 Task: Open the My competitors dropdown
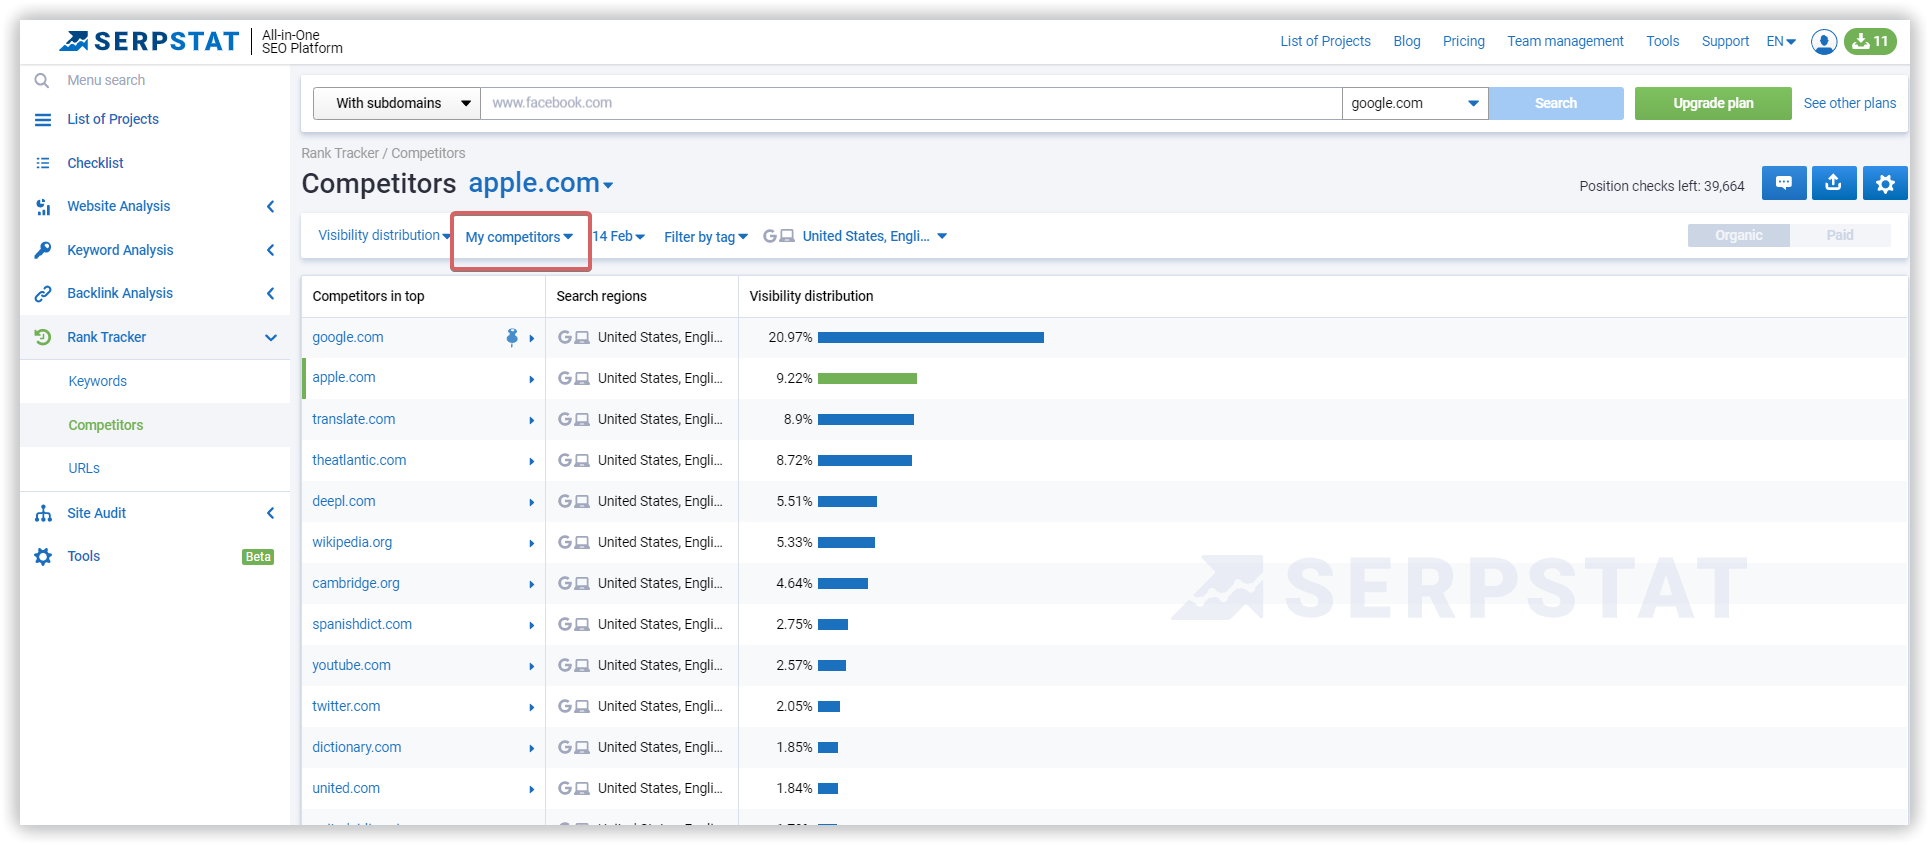[519, 237]
